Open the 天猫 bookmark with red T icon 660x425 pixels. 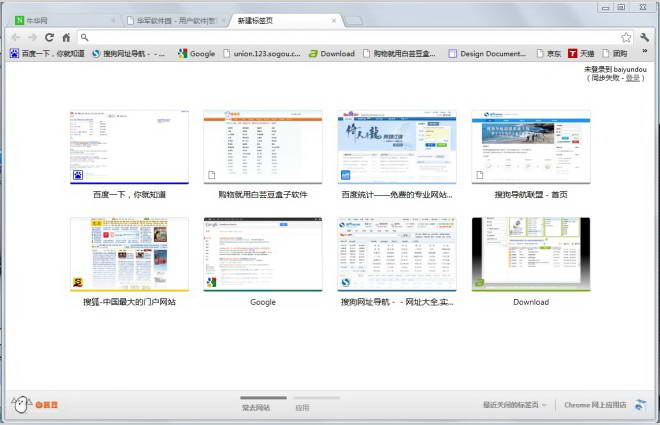point(581,53)
